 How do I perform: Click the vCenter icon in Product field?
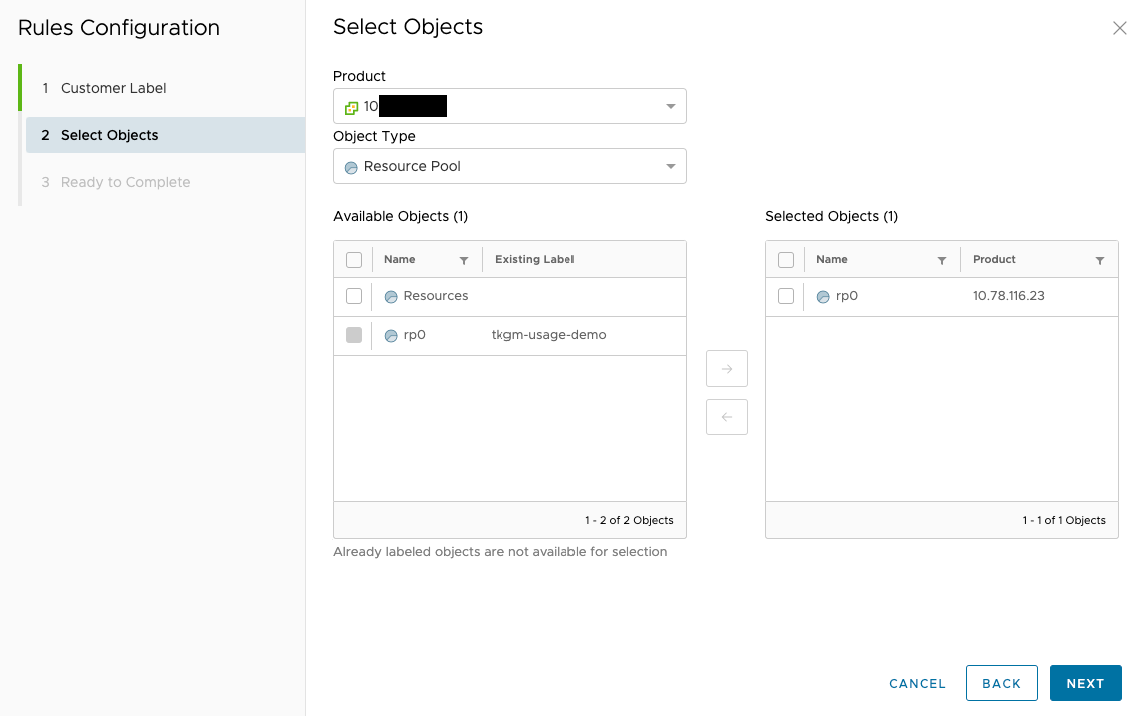pyautogui.click(x=351, y=107)
